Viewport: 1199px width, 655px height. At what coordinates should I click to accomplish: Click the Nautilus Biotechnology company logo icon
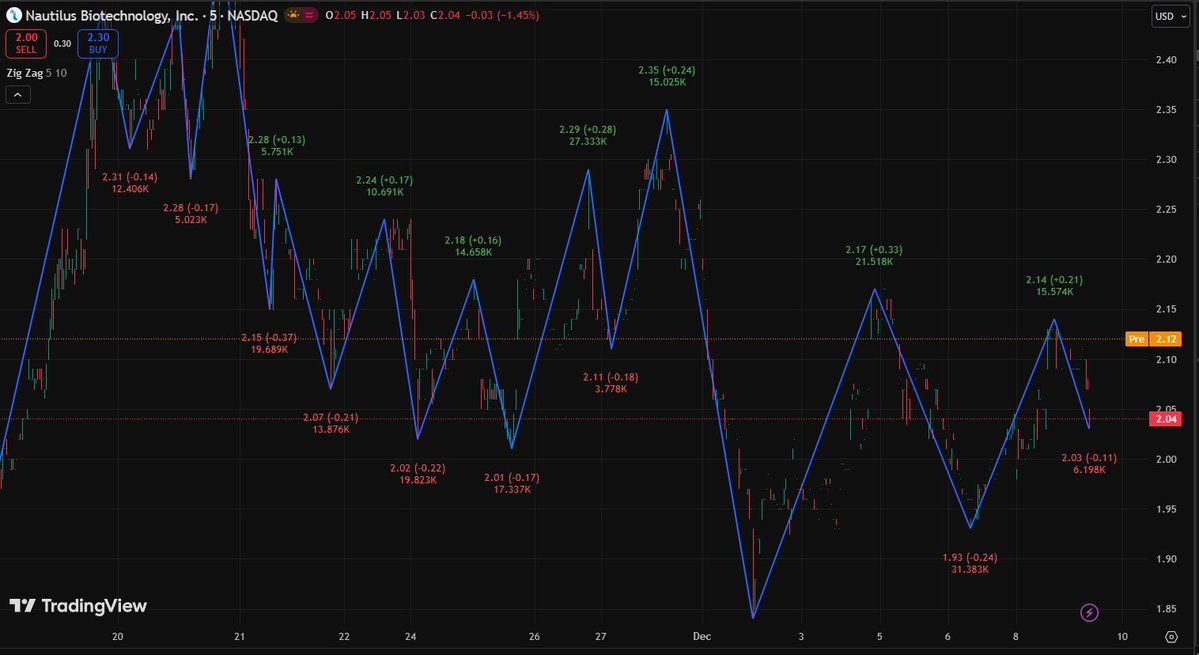click(x=14, y=15)
